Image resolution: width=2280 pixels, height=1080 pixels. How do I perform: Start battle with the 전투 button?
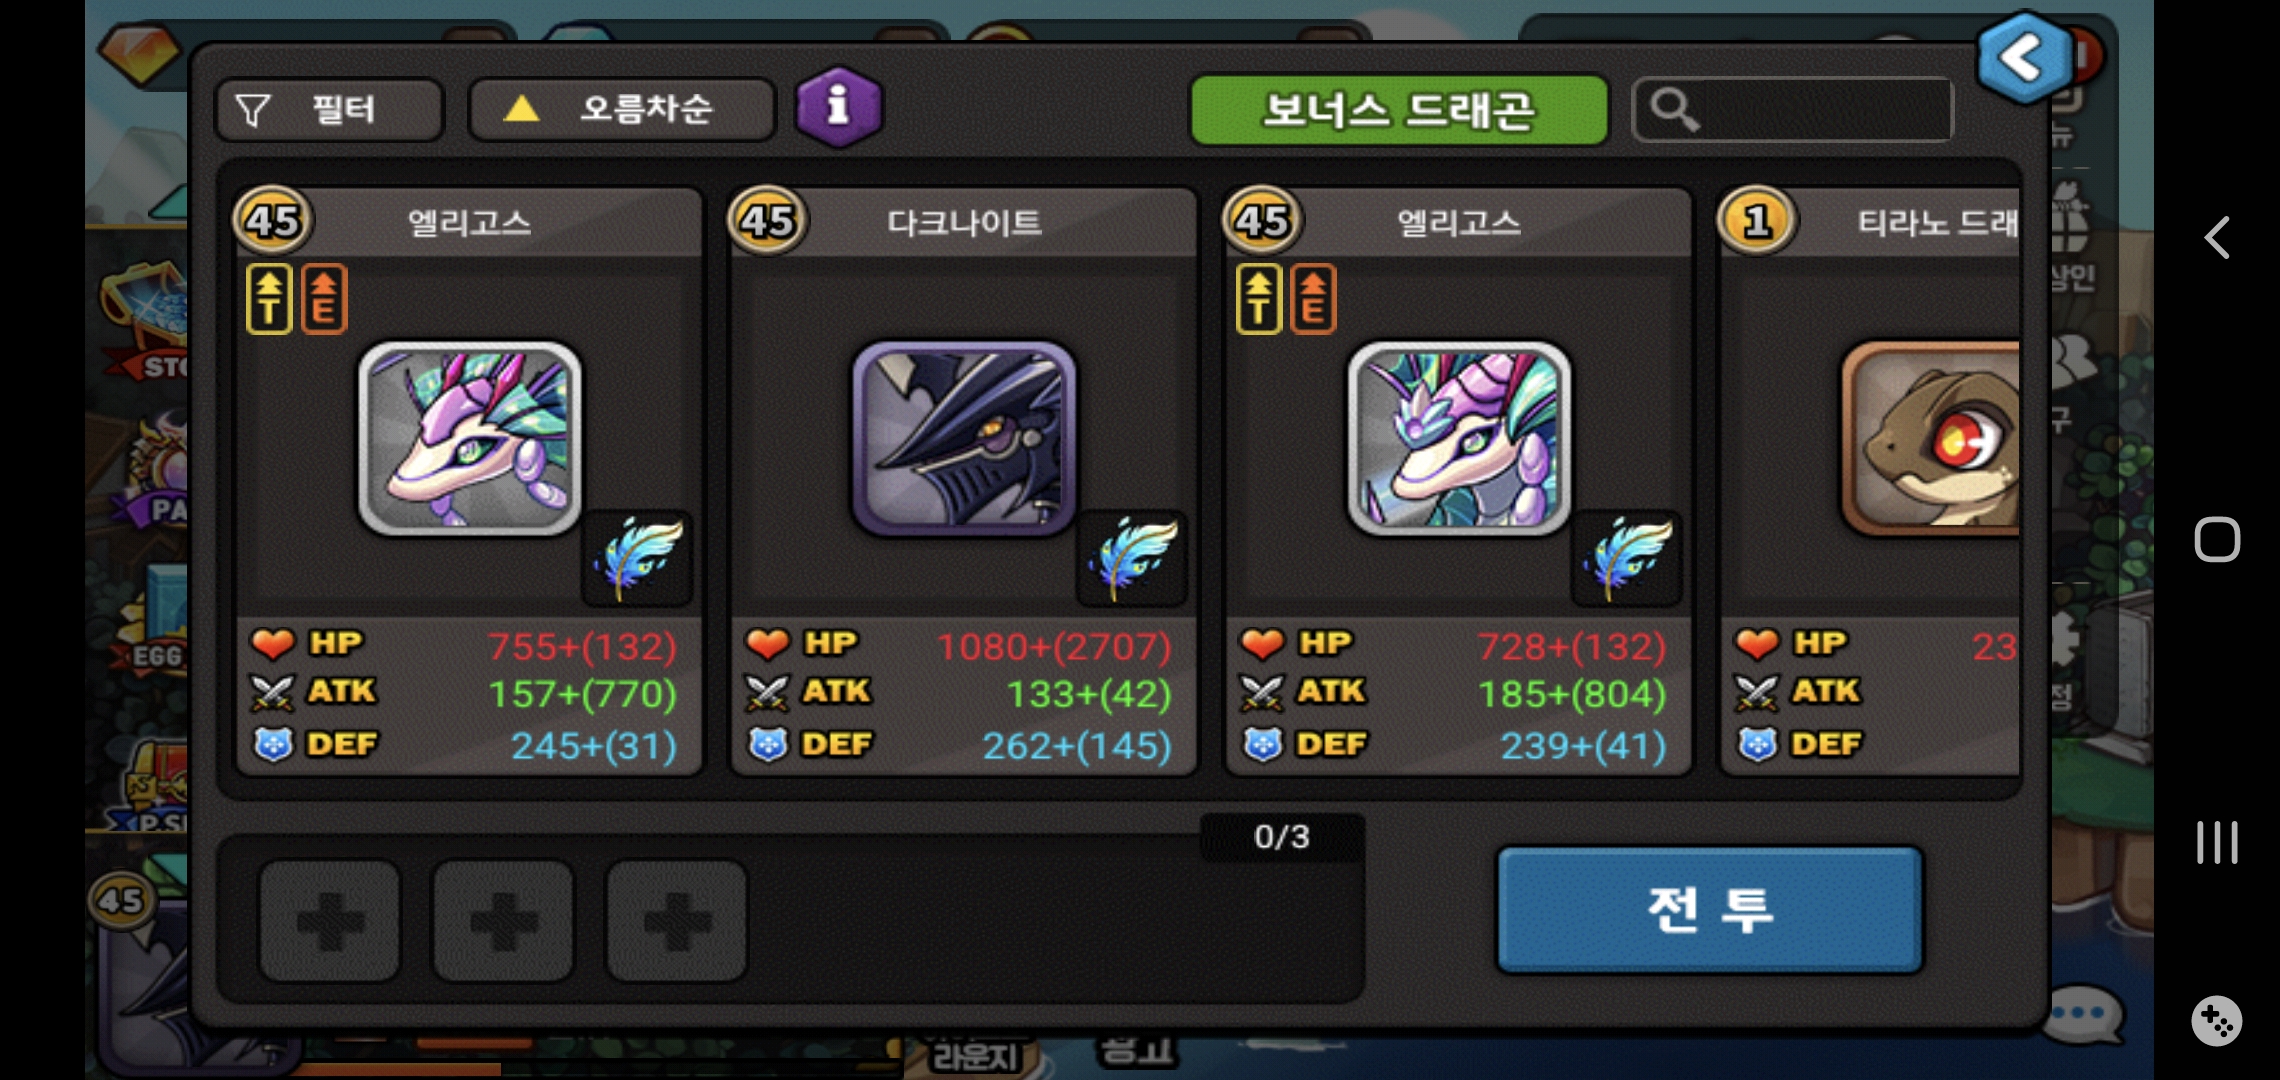[1709, 909]
